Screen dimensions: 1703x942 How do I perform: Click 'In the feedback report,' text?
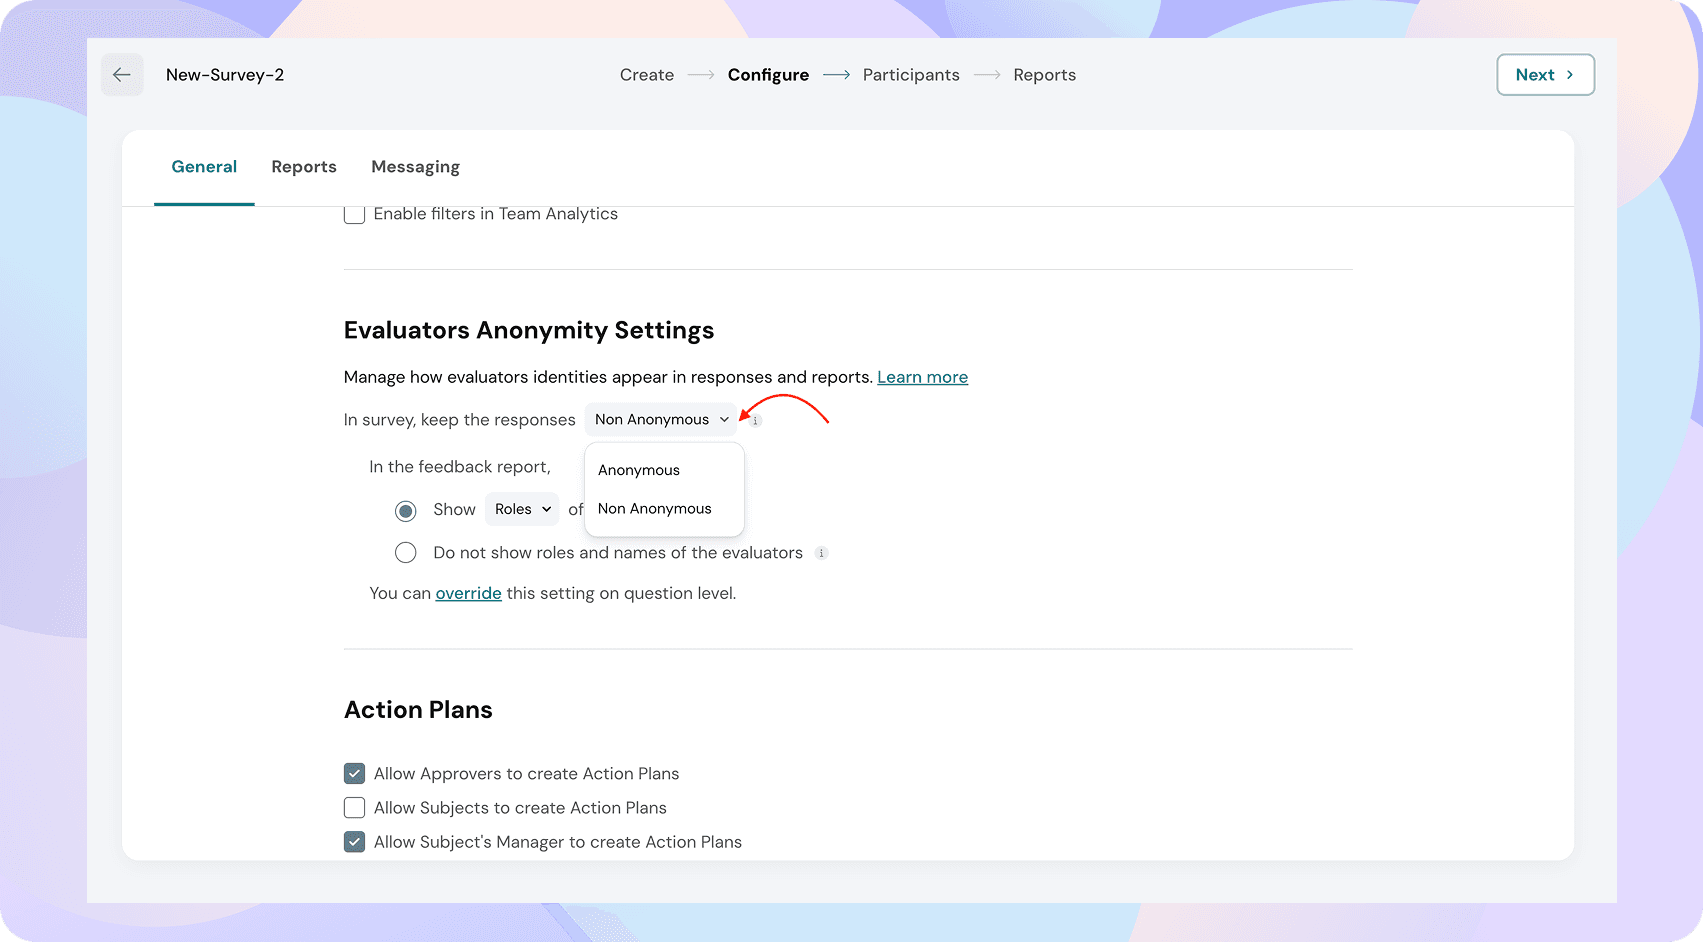[x=460, y=467]
